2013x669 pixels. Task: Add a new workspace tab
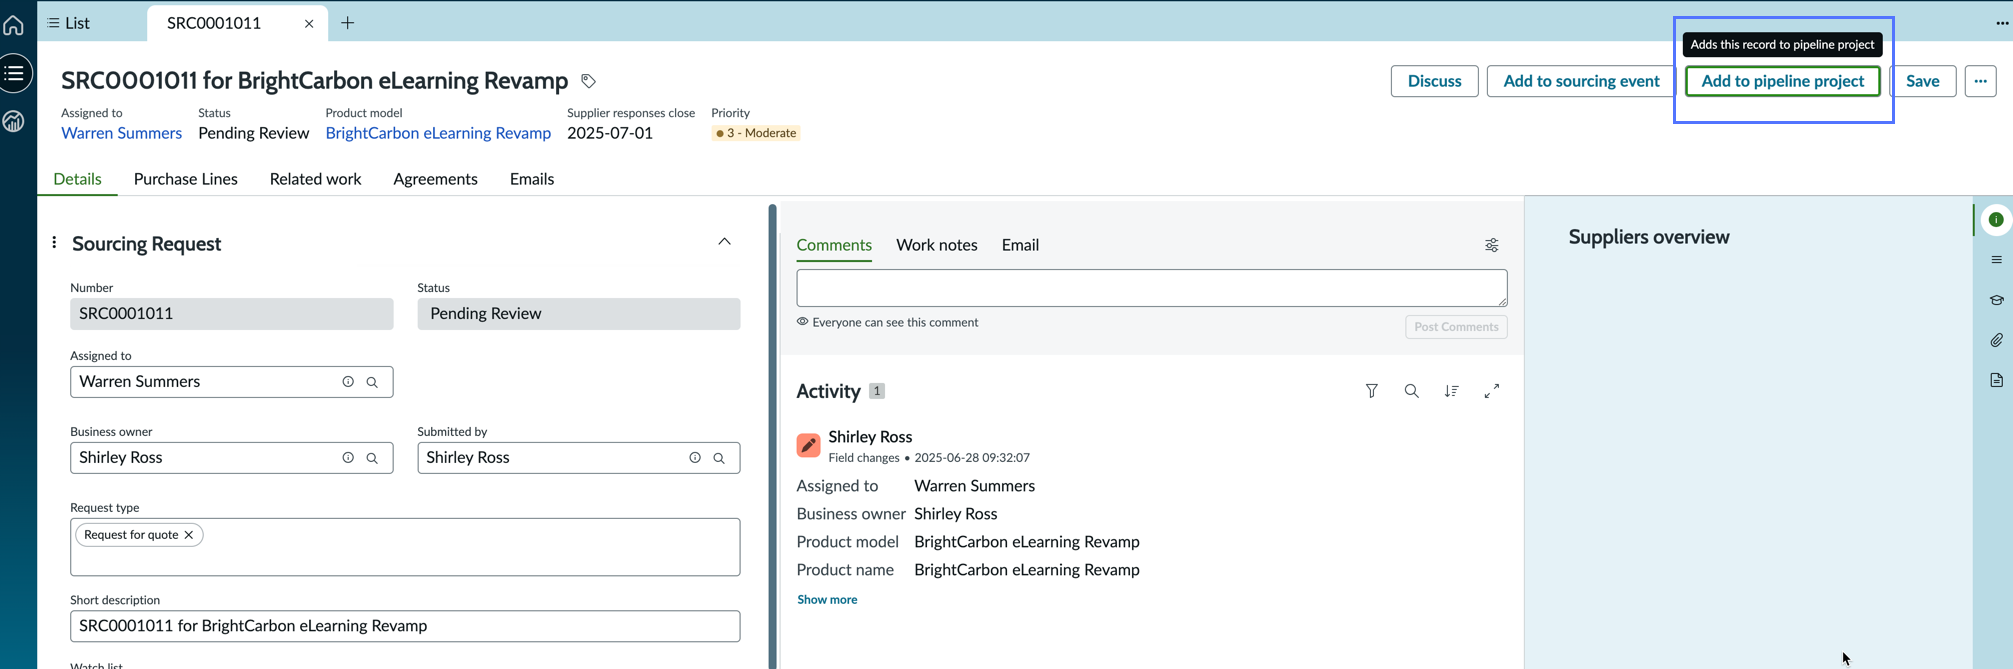pos(348,23)
